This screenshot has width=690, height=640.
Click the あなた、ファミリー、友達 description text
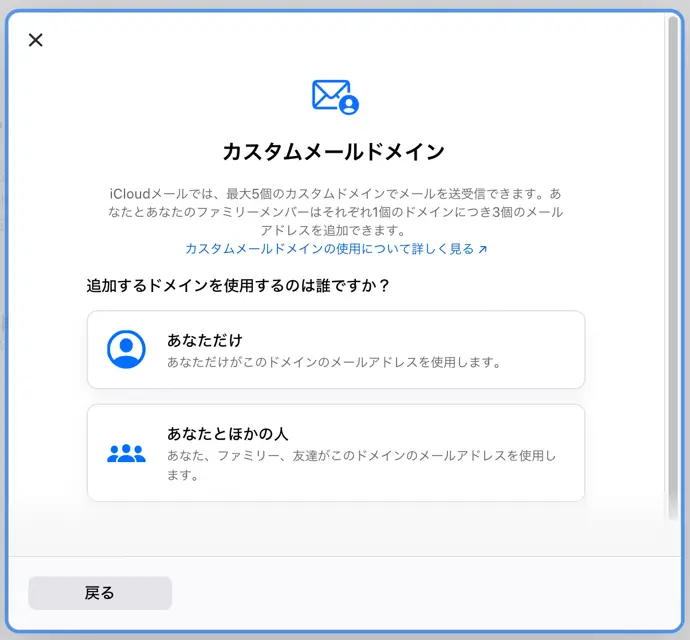click(362, 465)
